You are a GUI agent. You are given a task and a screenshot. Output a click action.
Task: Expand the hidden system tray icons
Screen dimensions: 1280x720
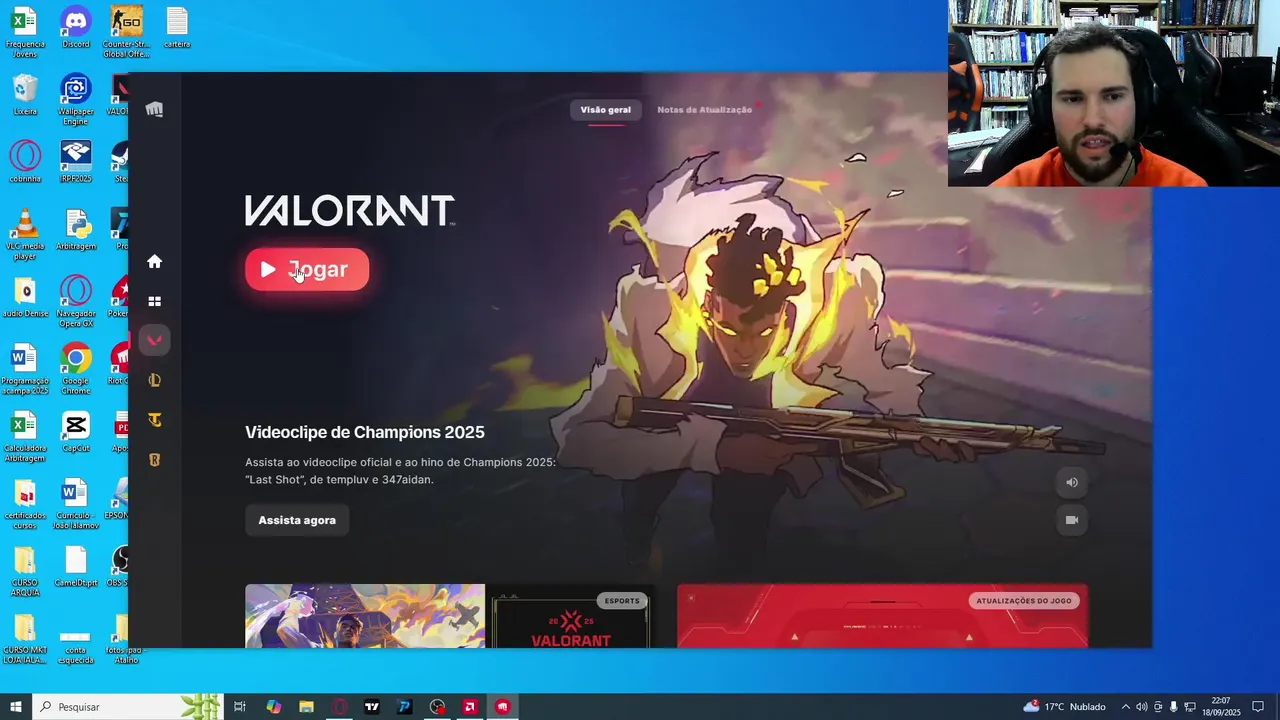coord(1125,707)
